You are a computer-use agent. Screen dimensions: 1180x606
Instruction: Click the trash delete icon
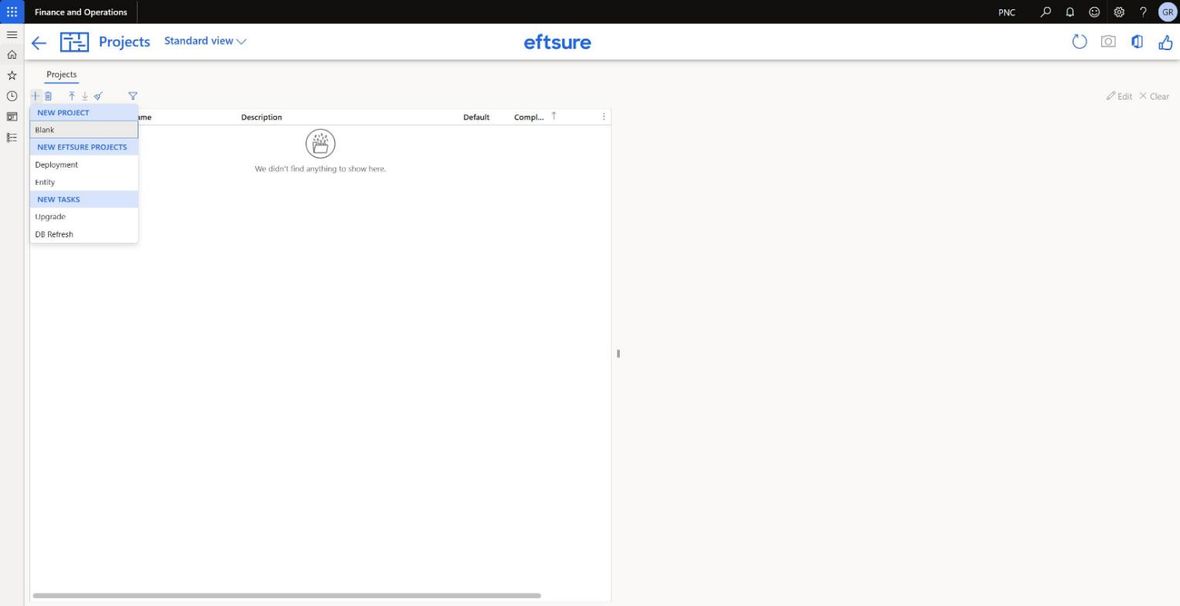48,96
